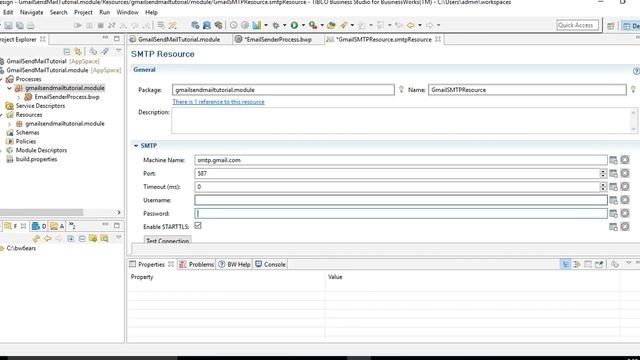Click clear binding icon for Port

[625, 173]
